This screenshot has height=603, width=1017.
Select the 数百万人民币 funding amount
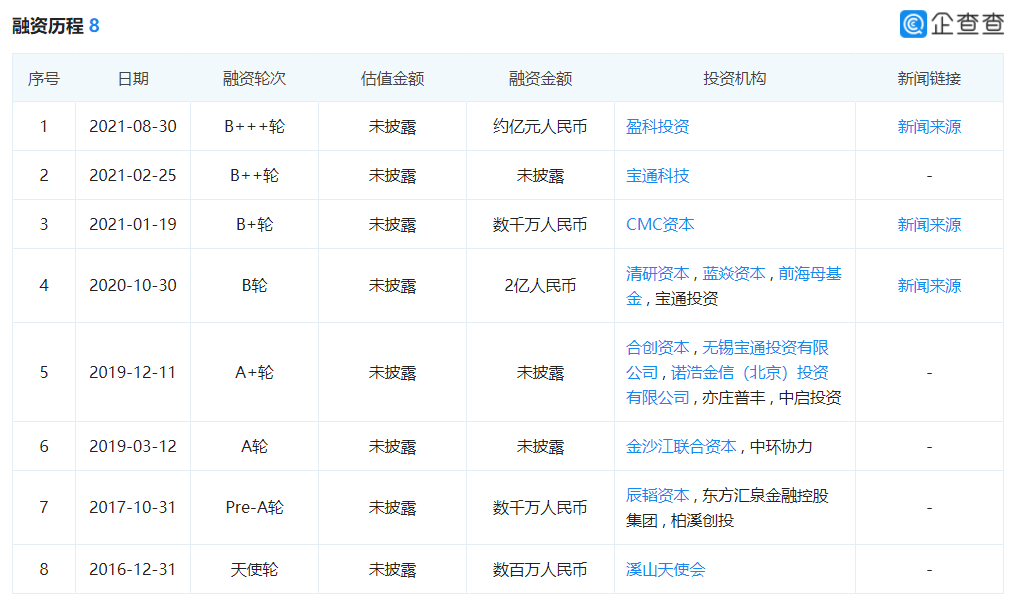[x=540, y=569]
